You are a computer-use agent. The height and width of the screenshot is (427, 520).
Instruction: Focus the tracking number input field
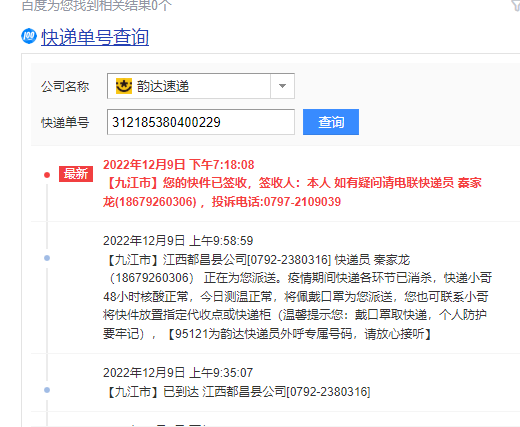(x=201, y=122)
